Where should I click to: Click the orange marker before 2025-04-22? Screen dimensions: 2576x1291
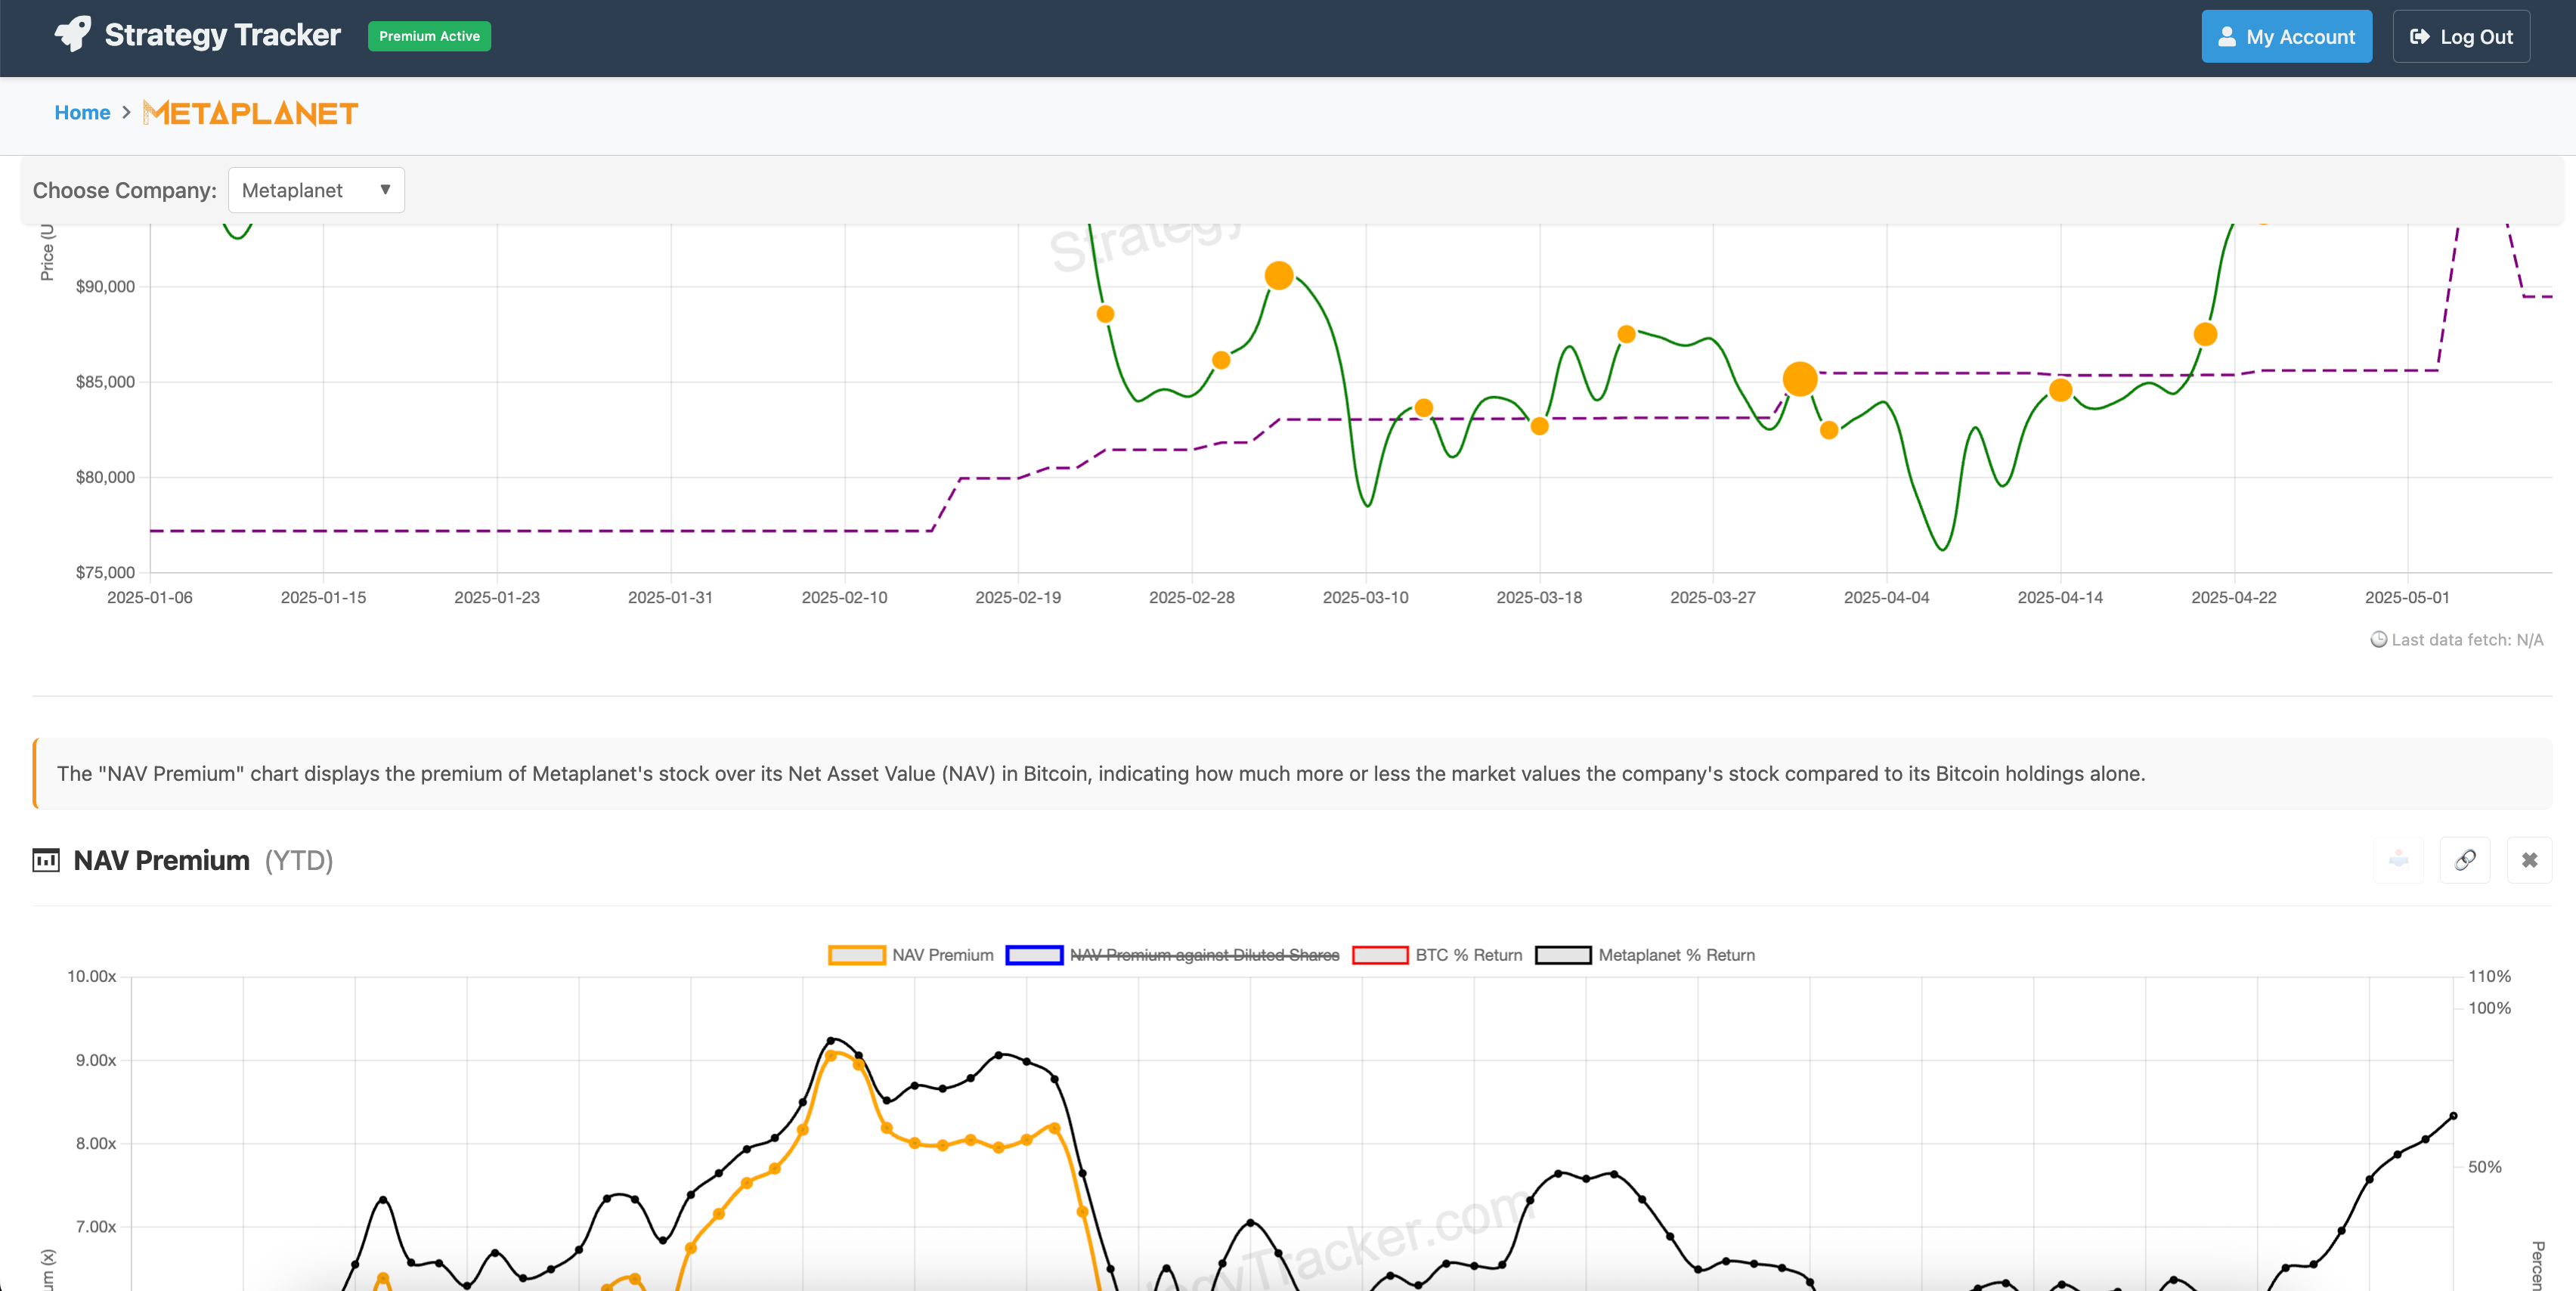pos(2205,334)
